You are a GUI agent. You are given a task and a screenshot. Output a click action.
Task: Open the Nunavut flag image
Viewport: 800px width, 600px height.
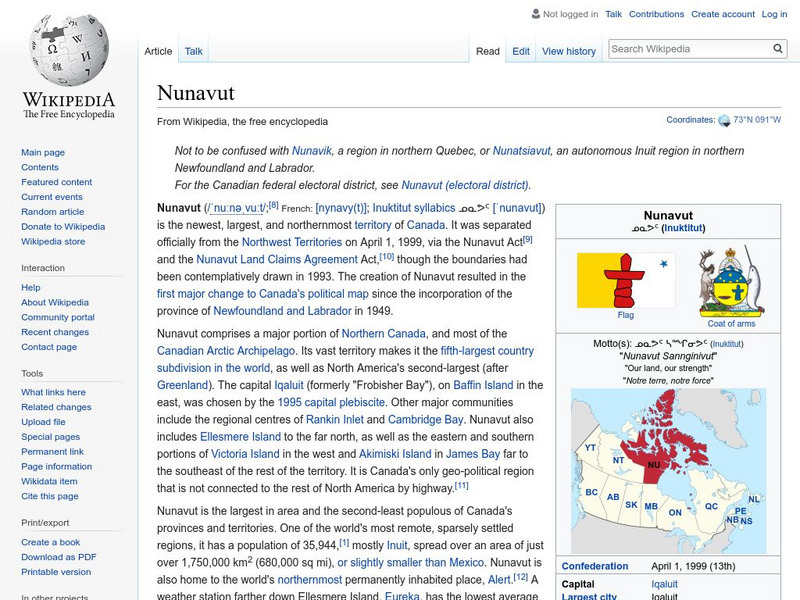coord(626,280)
